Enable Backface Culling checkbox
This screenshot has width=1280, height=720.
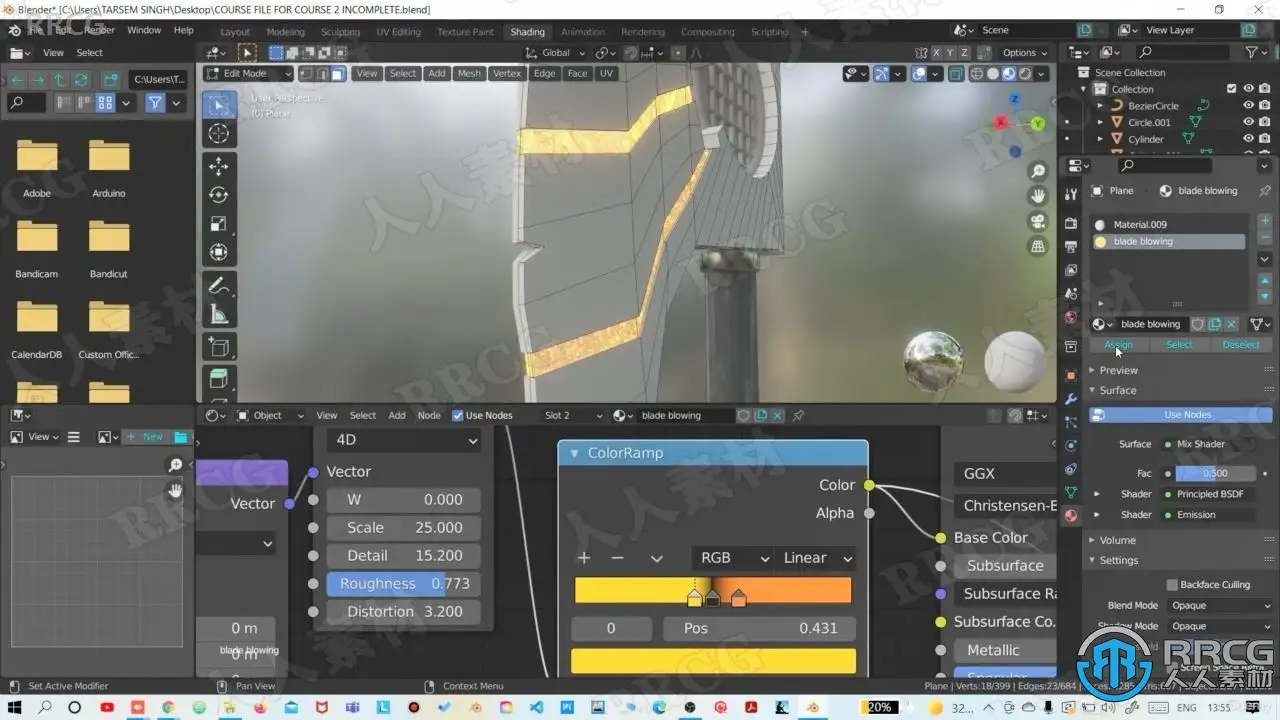click(1172, 585)
